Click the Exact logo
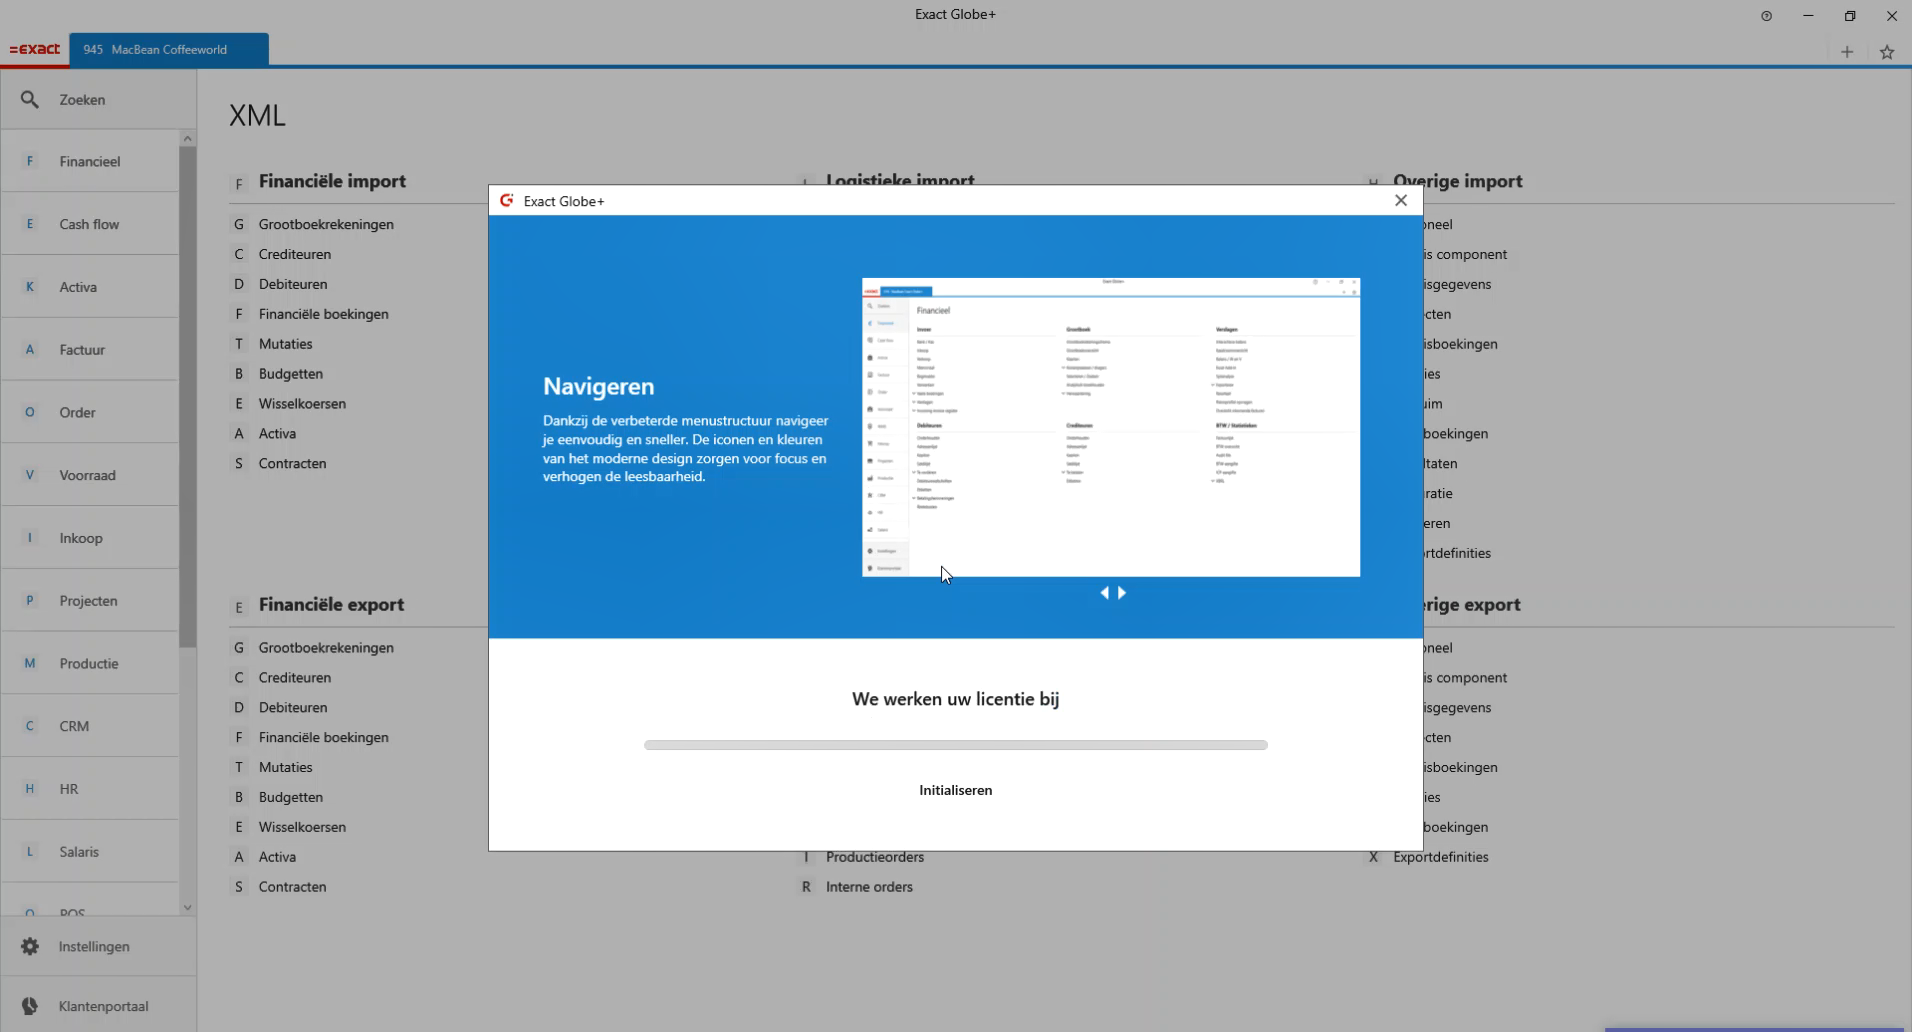Viewport: 1912px width, 1032px height. click(35, 49)
